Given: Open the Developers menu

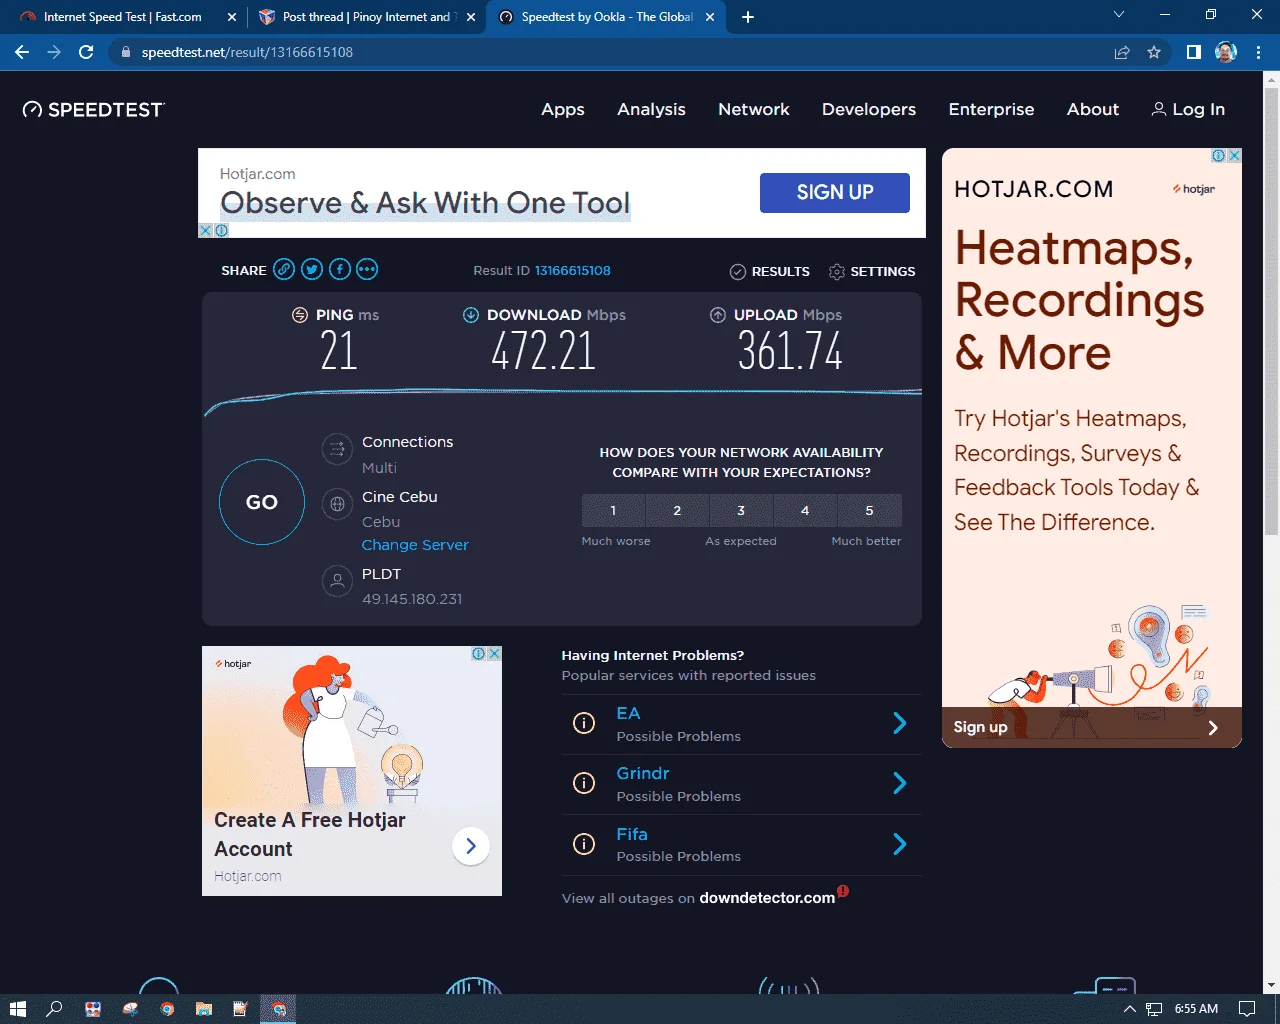Looking at the screenshot, I should pos(869,109).
